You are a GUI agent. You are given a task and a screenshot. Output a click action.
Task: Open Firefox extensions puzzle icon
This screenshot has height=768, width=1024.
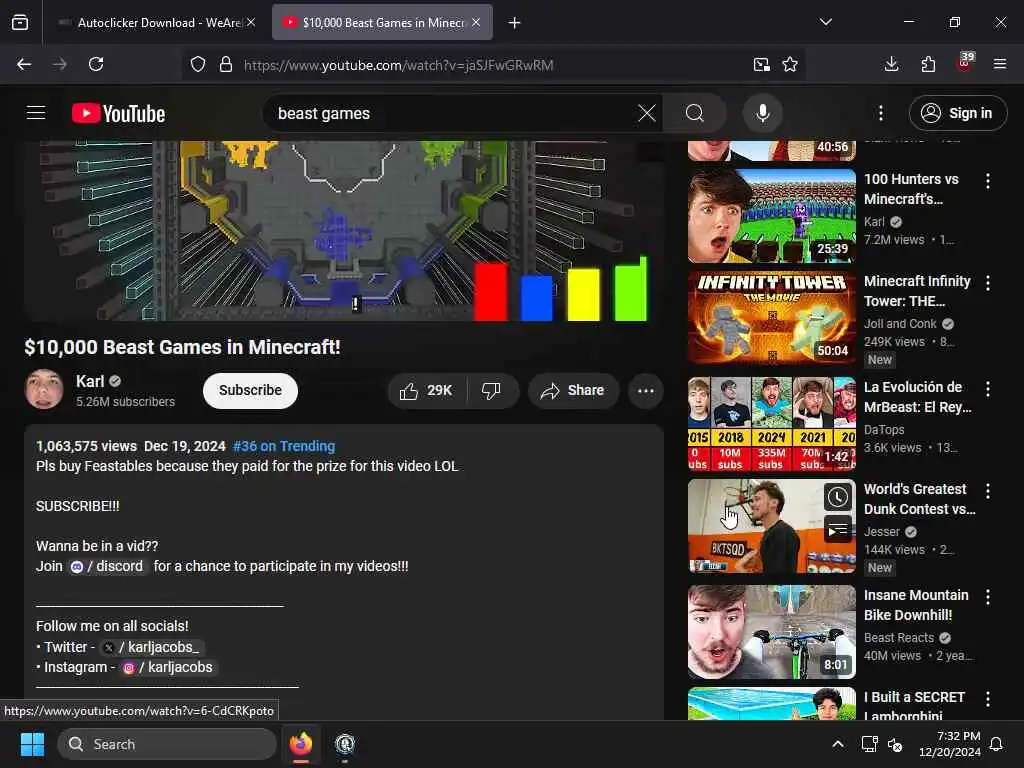pos(928,64)
